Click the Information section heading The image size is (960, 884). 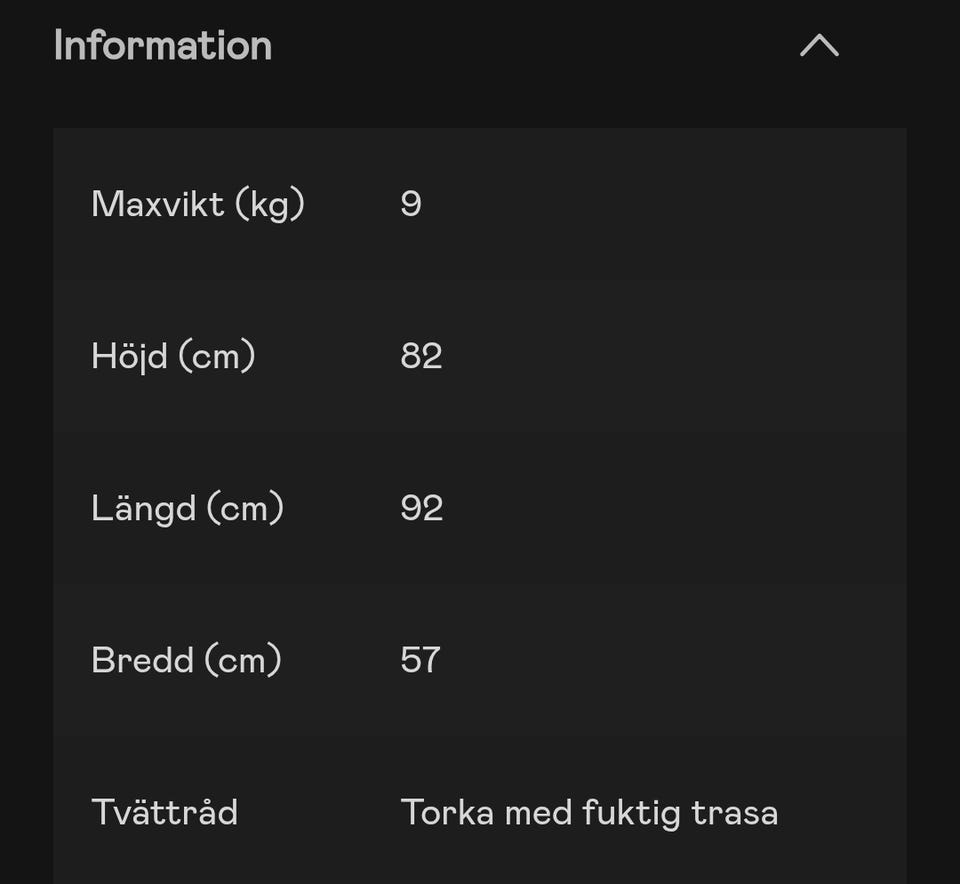click(x=163, y=46)
